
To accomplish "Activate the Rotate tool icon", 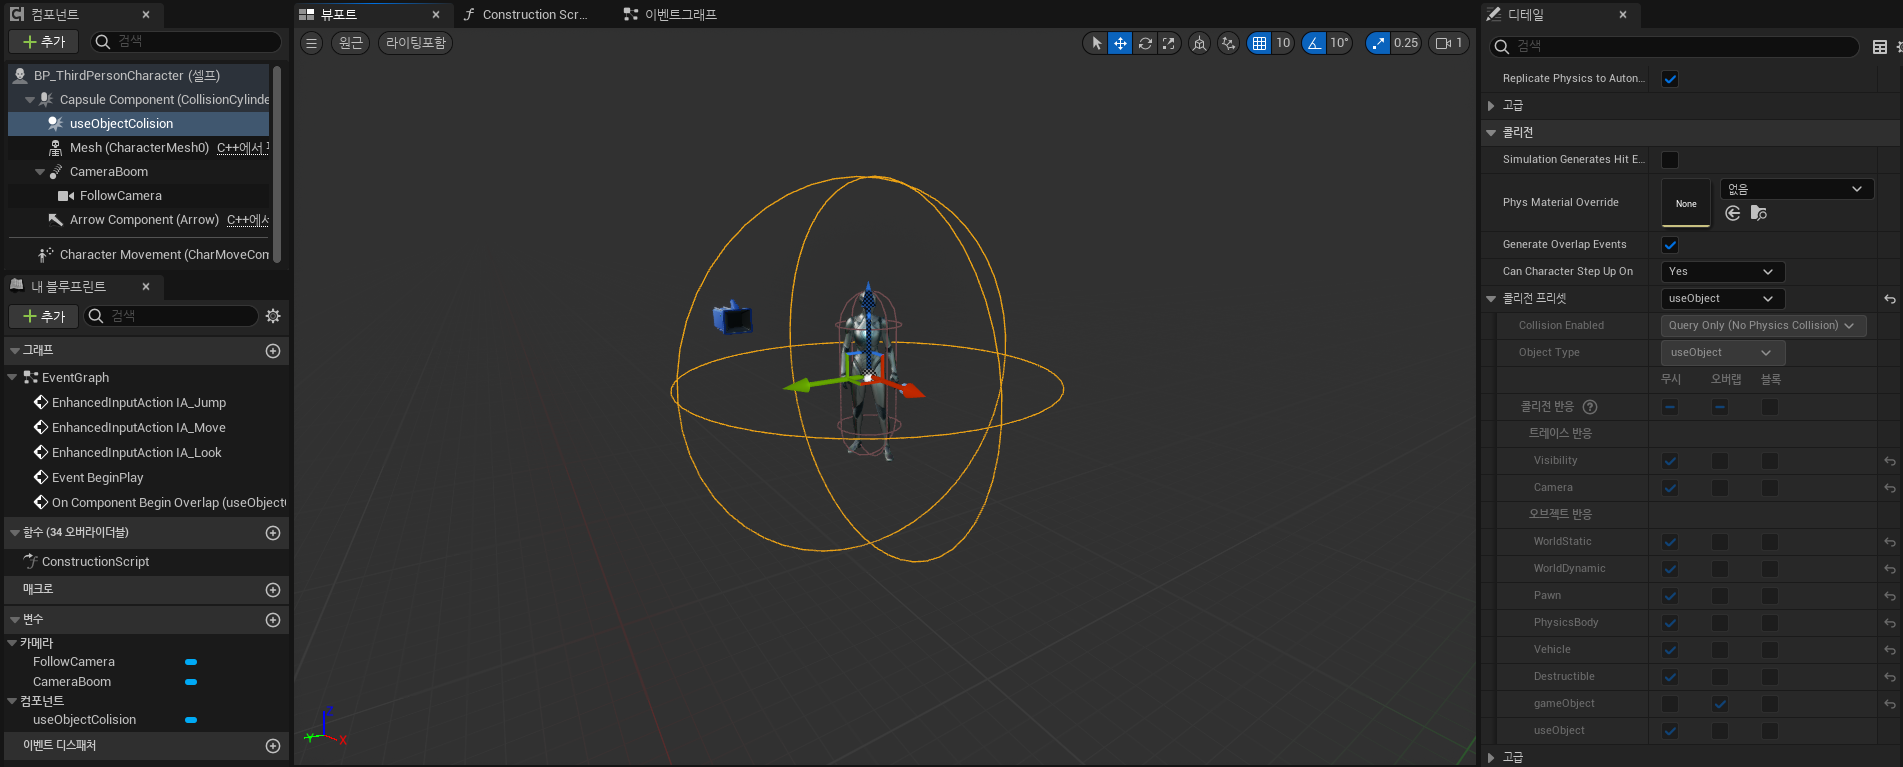I will coord(1145,43).
